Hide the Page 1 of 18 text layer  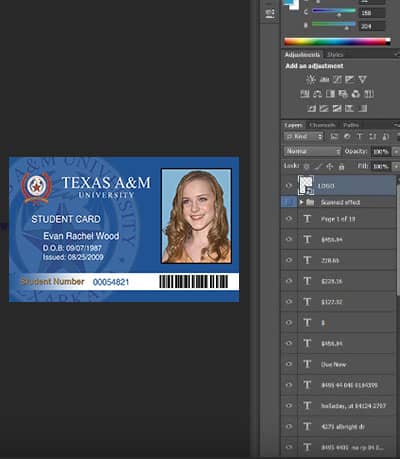point(289,219)
